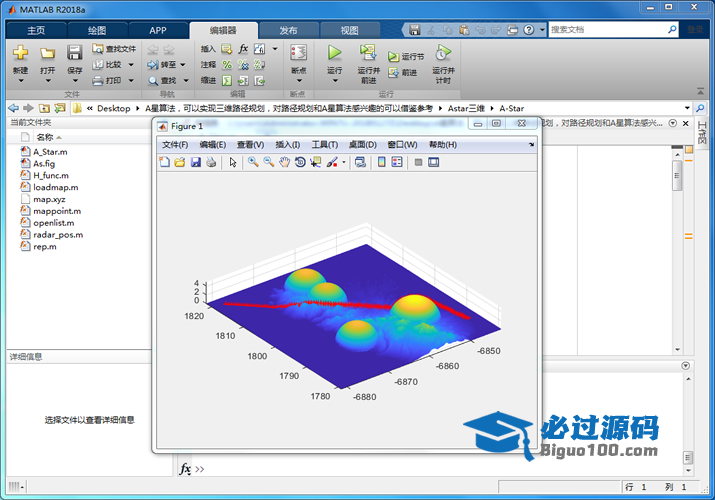The width and height of the screenshot is (715, 500).
Task: Expand the Breakpoints (断点) dropdown
Action: (298, 82)
